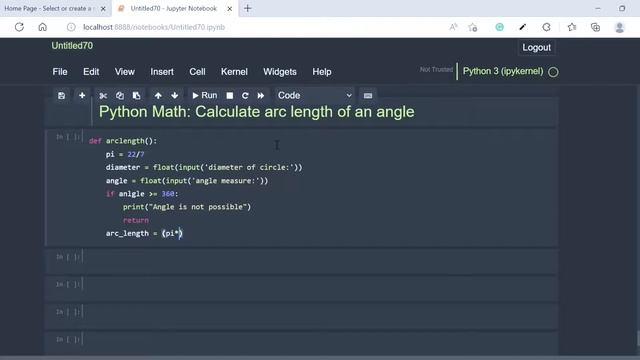Open the Widgets menu
The image size is (640, 360).
click(x=280, y=72)
